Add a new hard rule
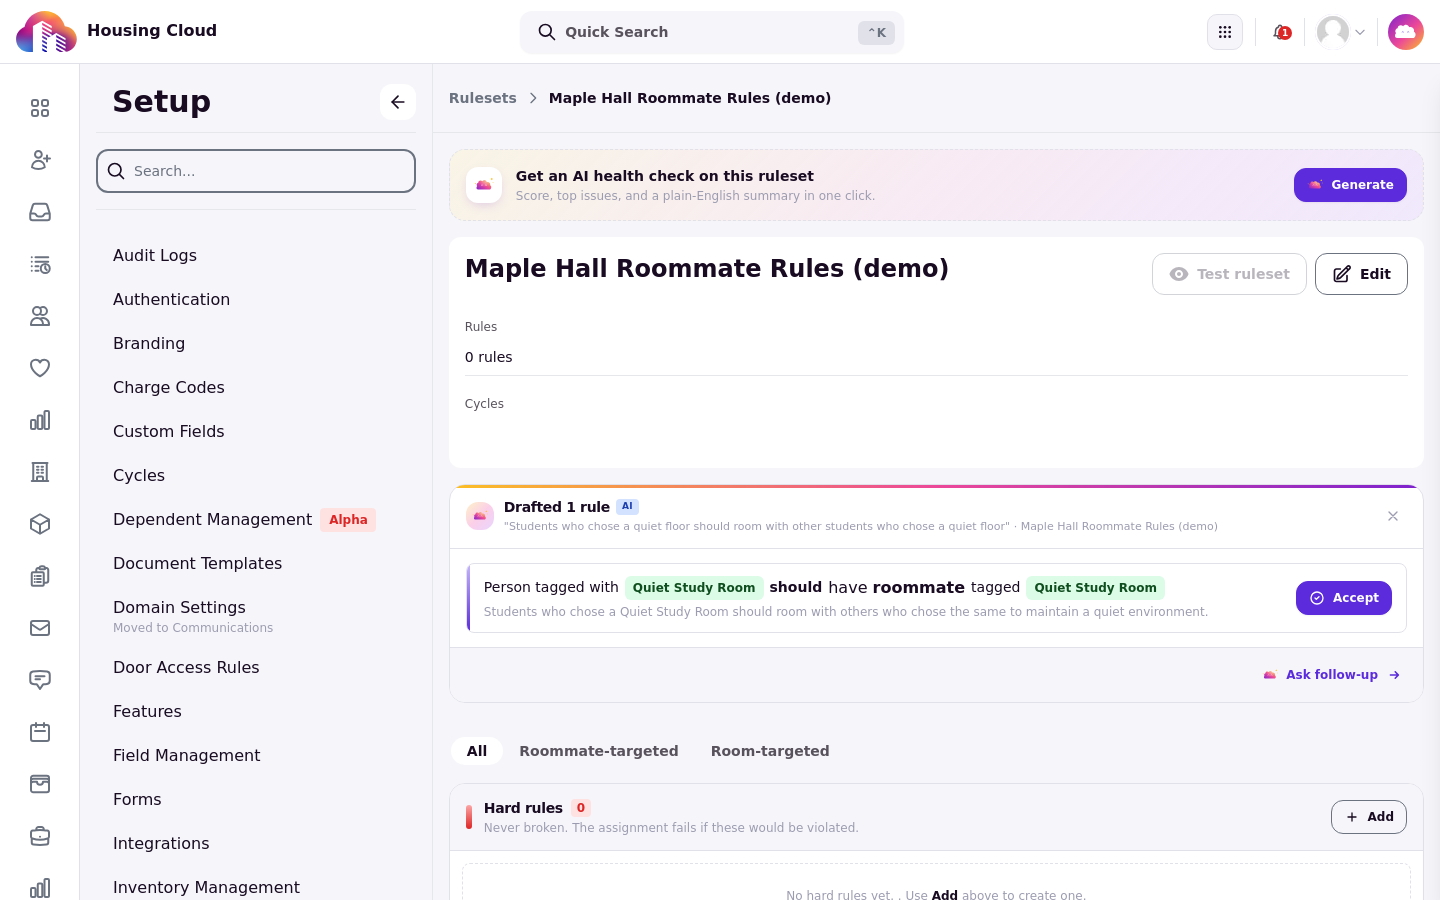This screenshot has width=1440, height=900. pyautogui.click(x=1369, y=817)
